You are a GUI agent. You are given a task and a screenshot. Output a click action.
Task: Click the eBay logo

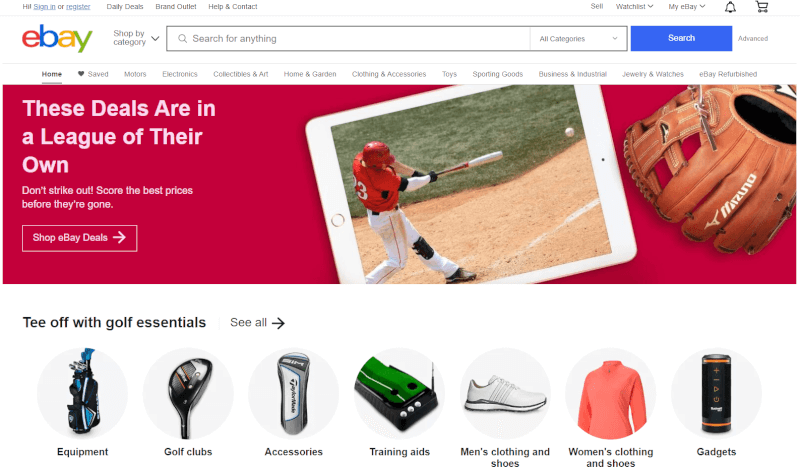click(57, 38)
